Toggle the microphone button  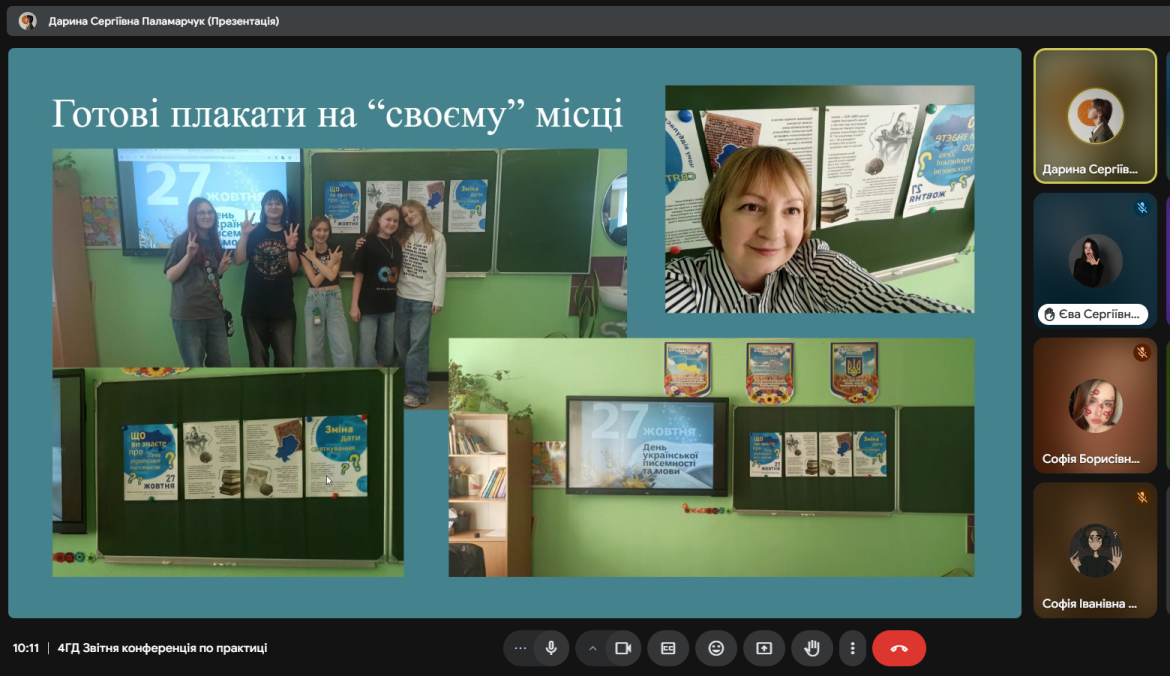[550, 648]
